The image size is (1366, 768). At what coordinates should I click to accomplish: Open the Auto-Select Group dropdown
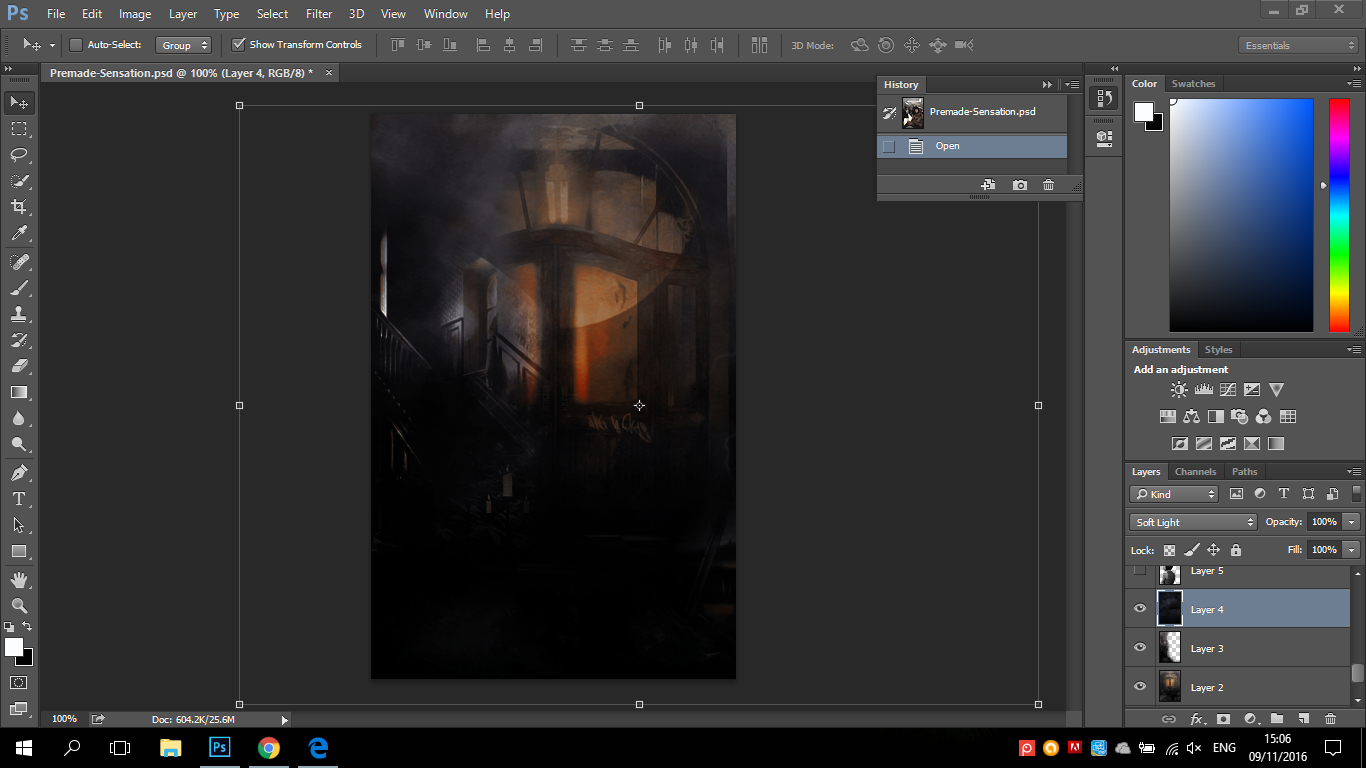pos(184,45)
